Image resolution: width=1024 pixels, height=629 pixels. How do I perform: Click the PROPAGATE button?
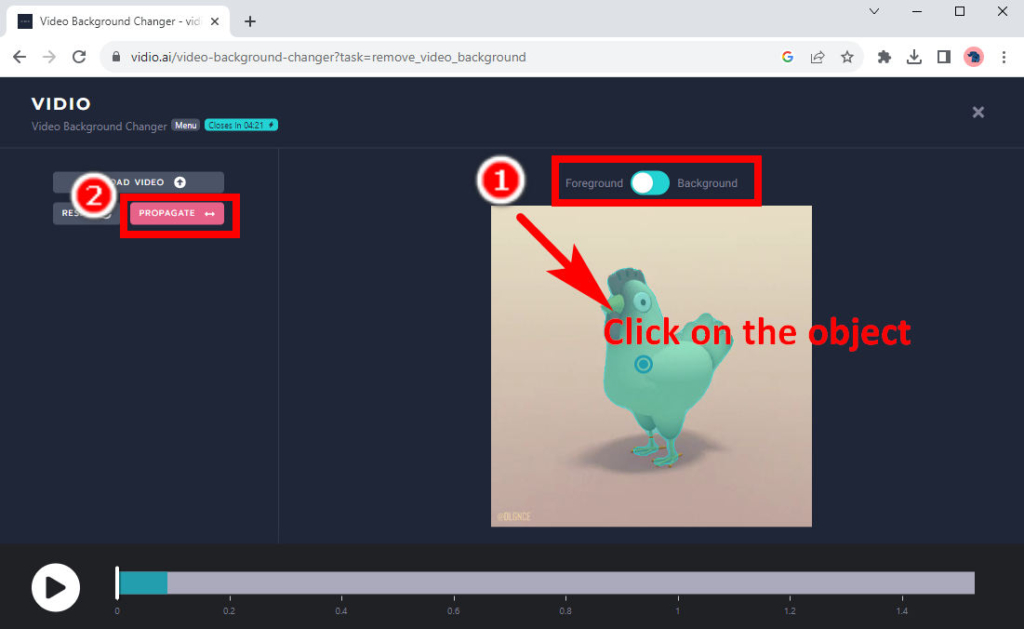tap(178, 213)
